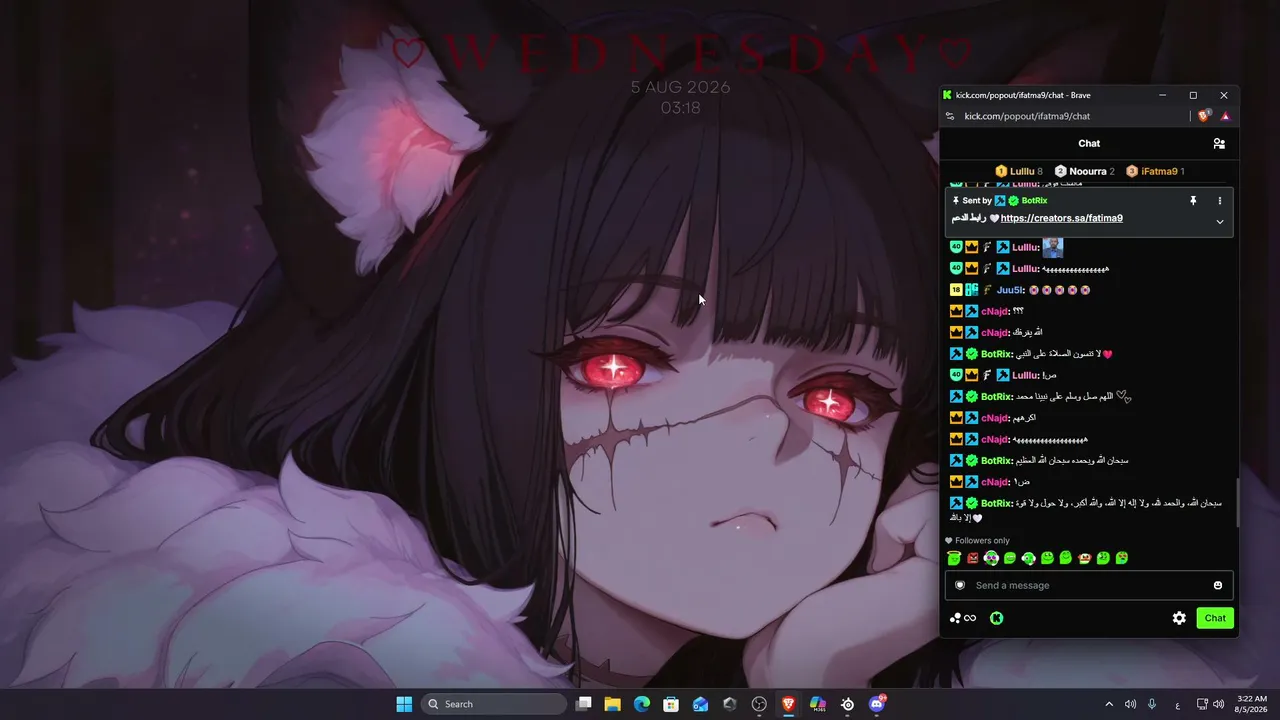Open the chat user list icon
The height and width of the screenshot is (720, 1280).
point(1219,144)
